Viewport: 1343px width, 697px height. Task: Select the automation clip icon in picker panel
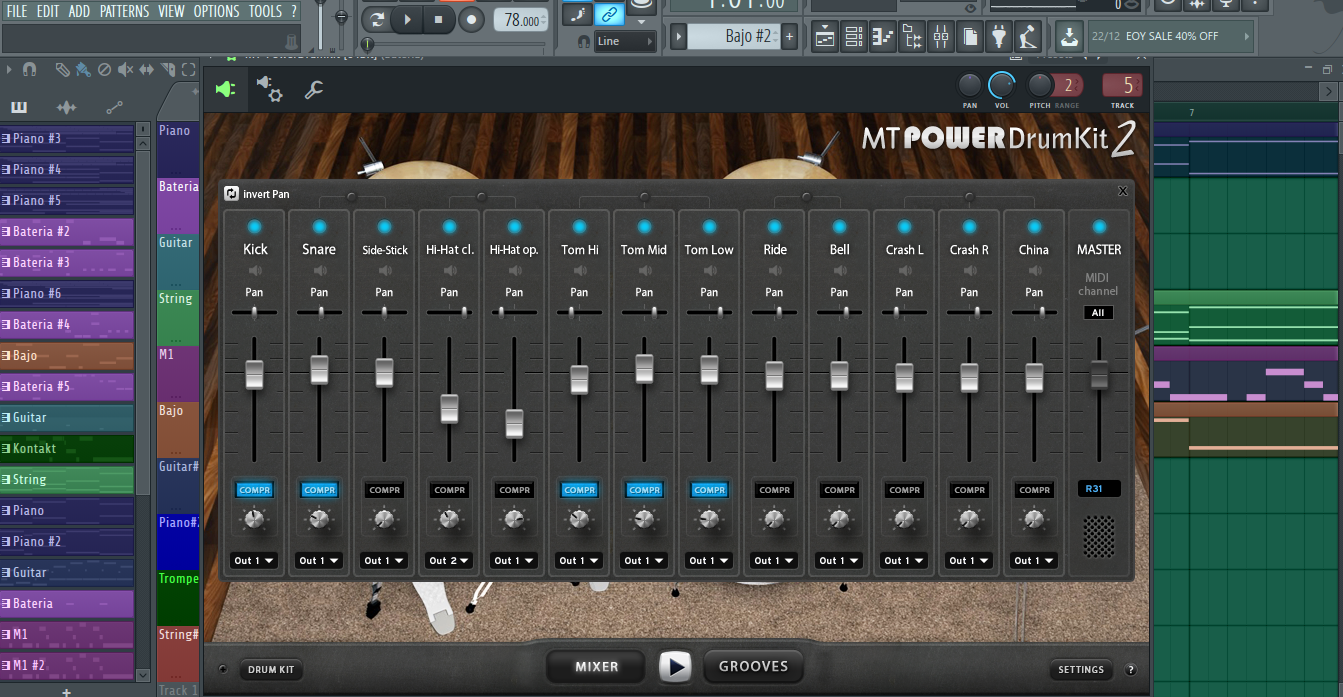point(114,108)
